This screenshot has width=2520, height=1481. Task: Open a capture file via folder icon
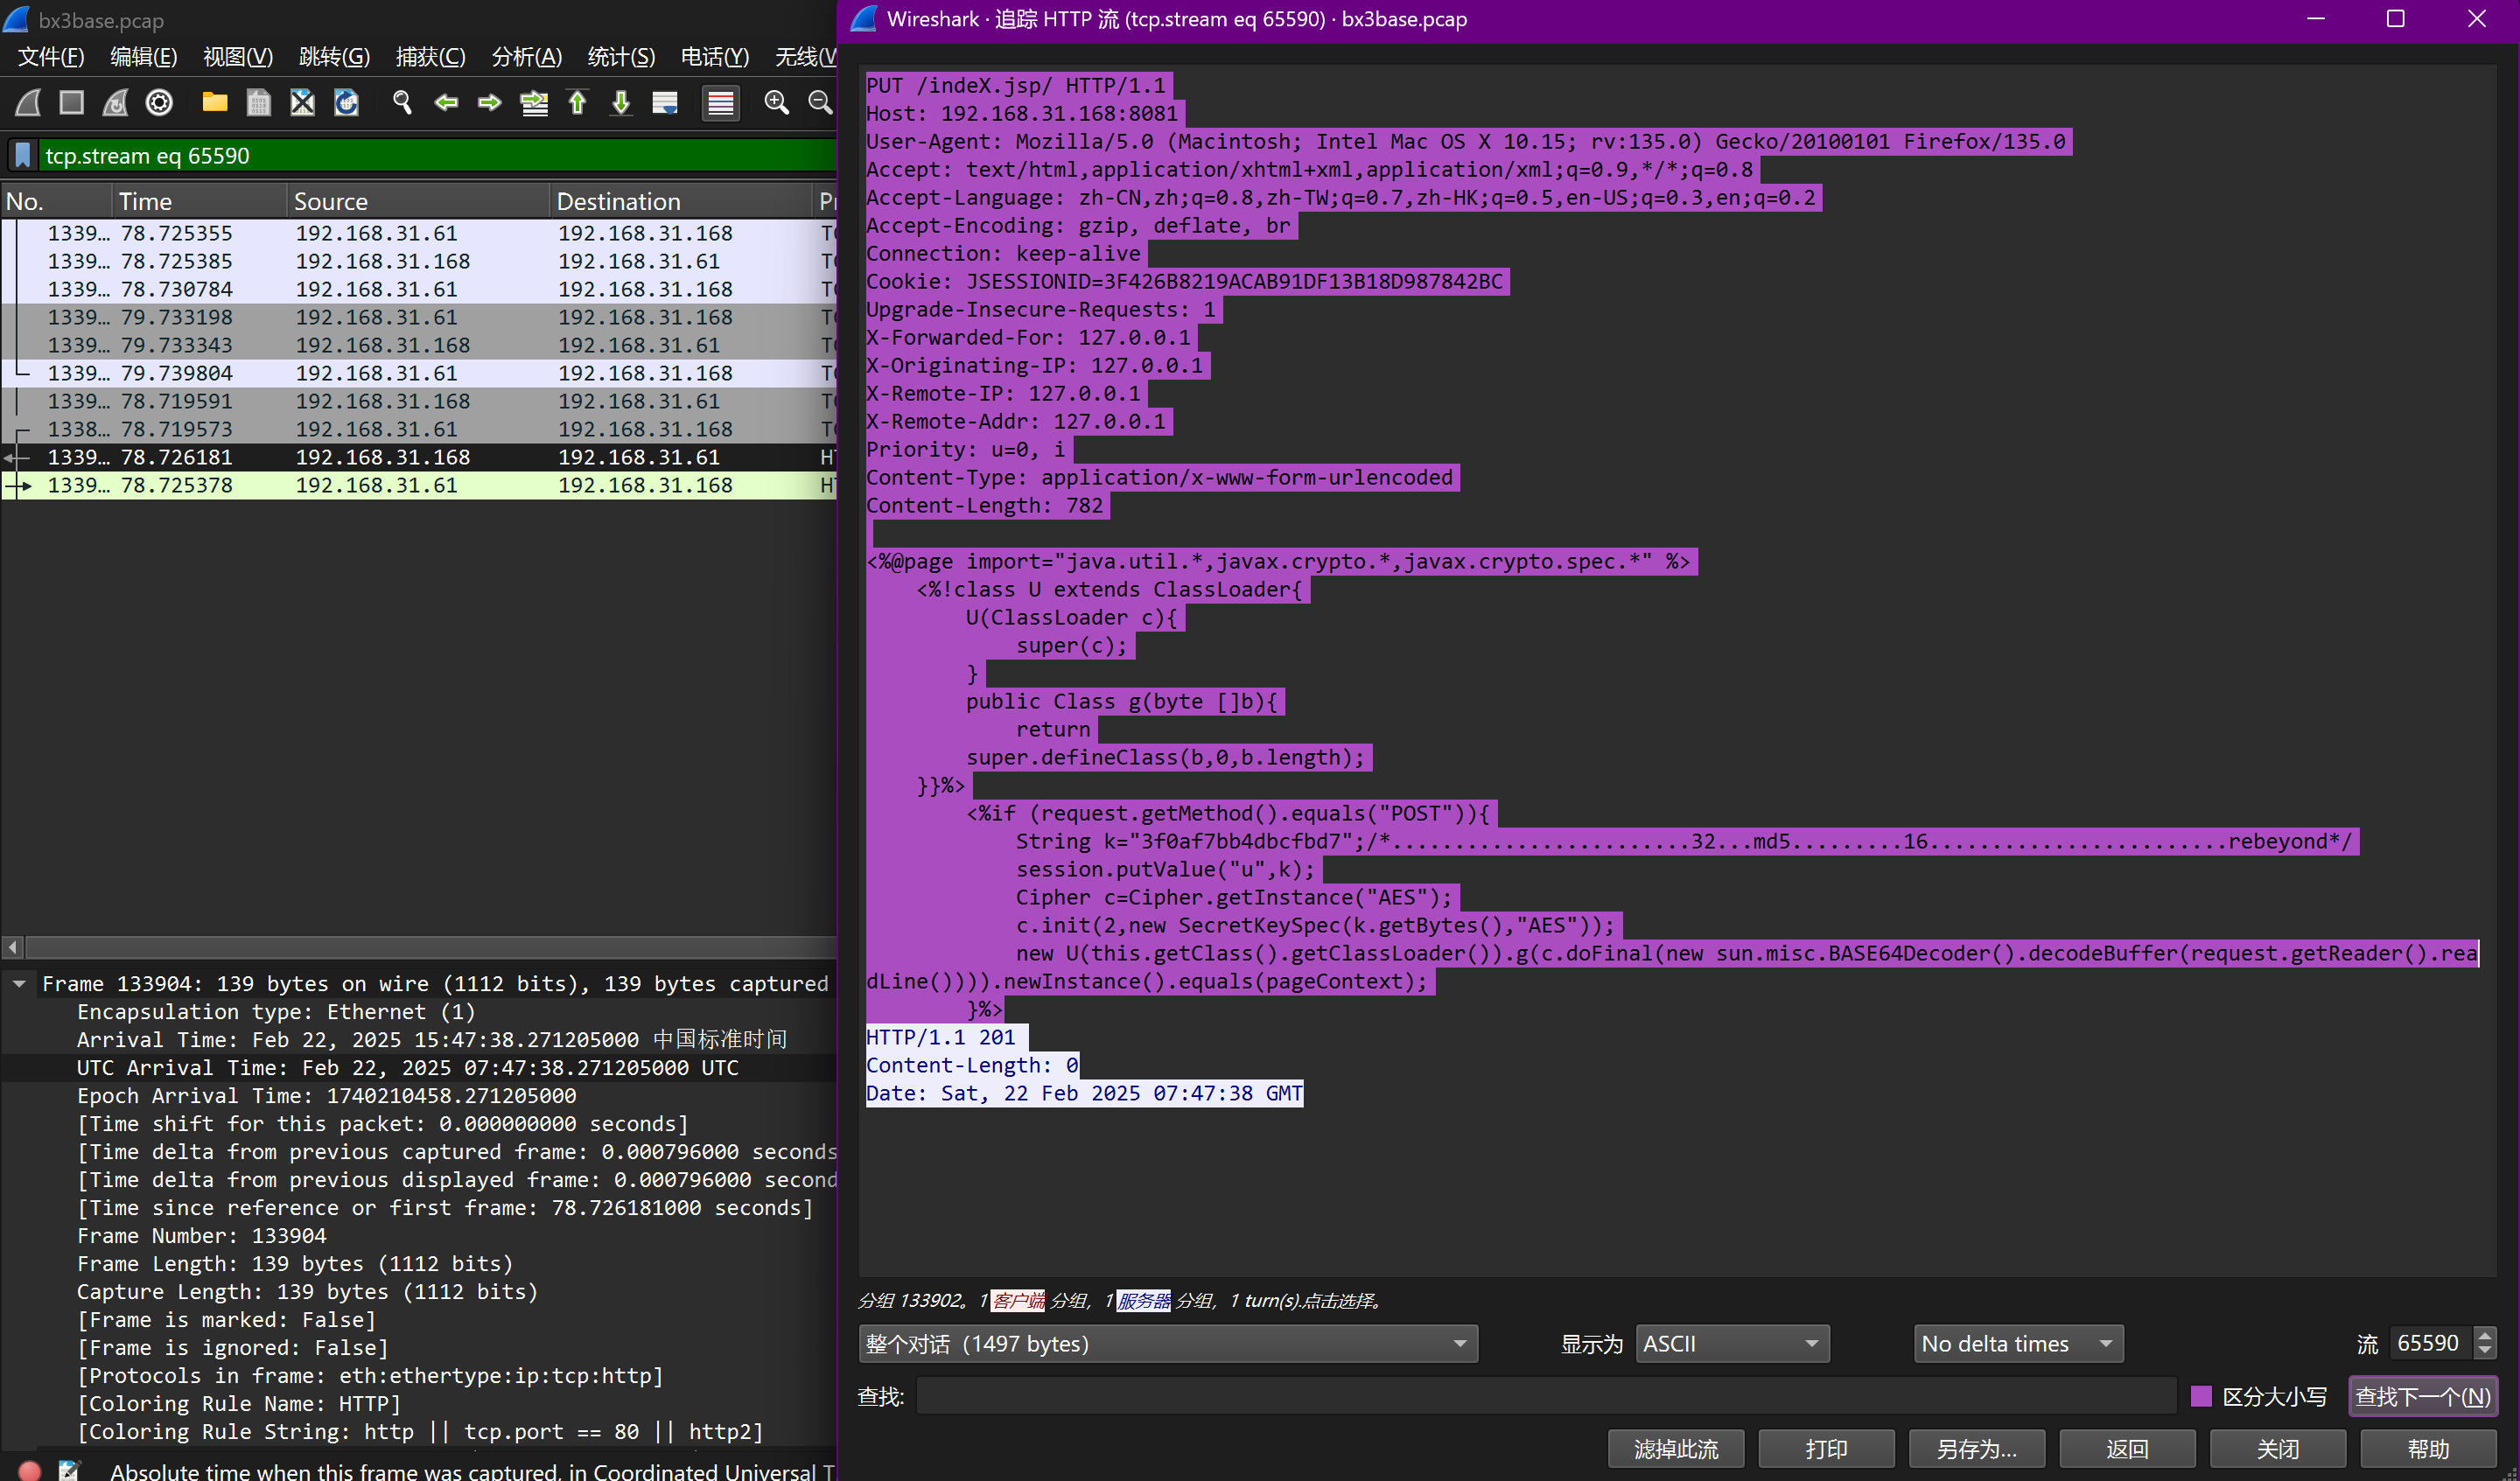215,103
